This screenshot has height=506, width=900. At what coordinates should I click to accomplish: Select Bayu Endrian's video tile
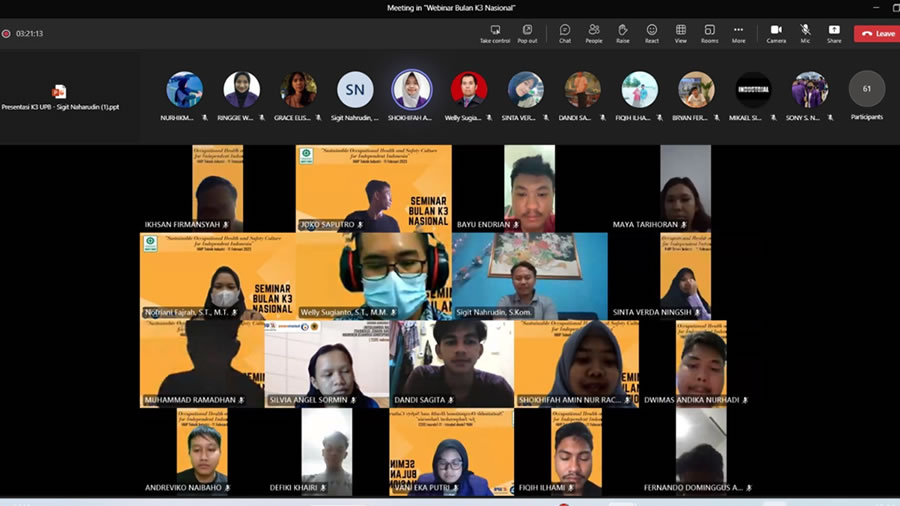[529, 188]
